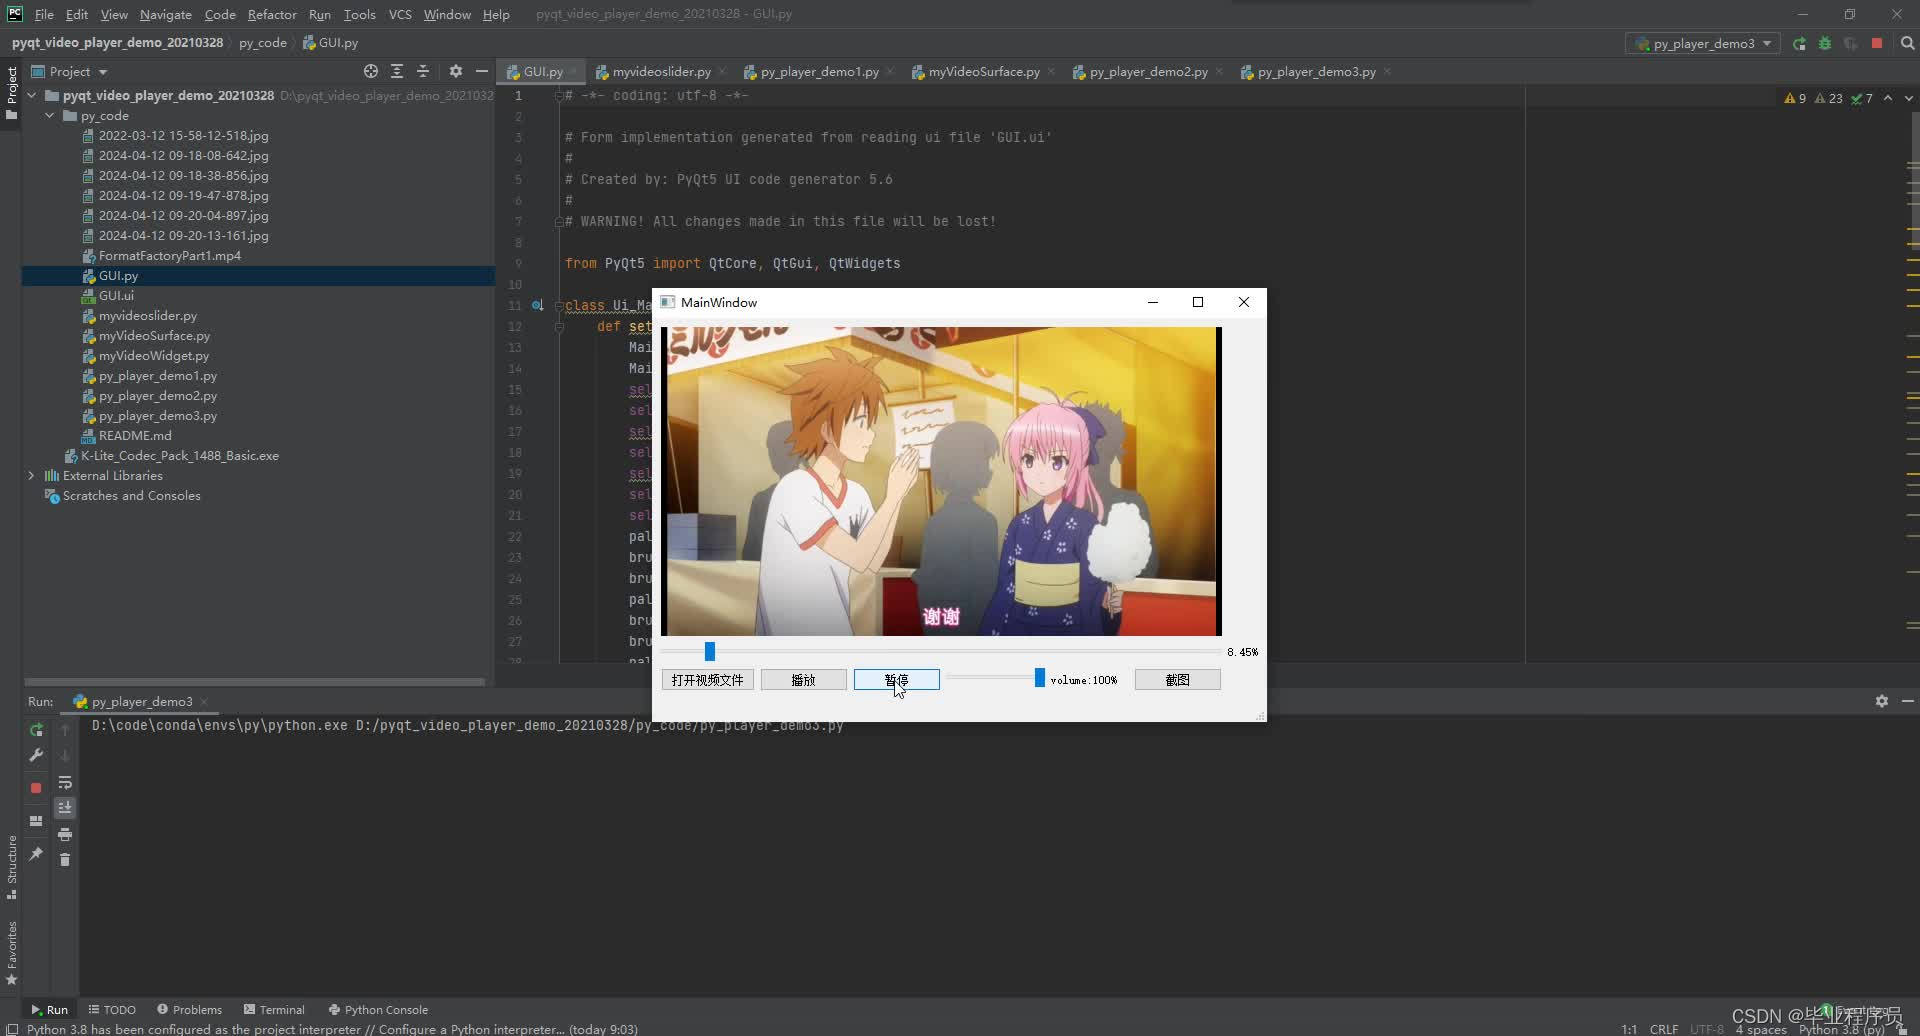The height and width of the screenshot is (1036, 1920).
Task: Select FormatFactoryPart1.mp4 file
Action: tap(169, 255)
